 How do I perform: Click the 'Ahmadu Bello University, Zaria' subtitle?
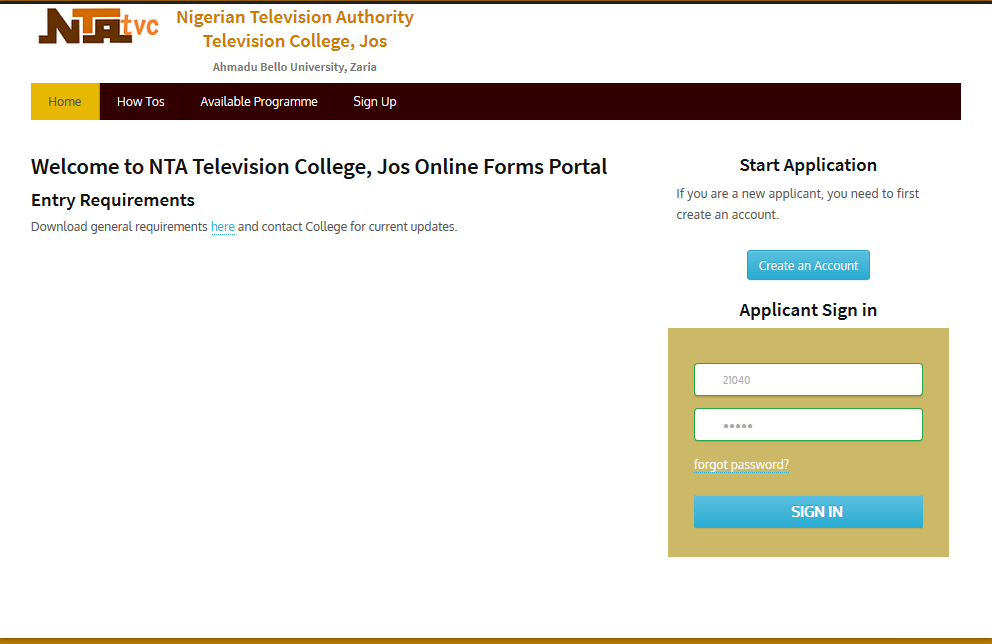pyautogui.click(x=295, y=67)
